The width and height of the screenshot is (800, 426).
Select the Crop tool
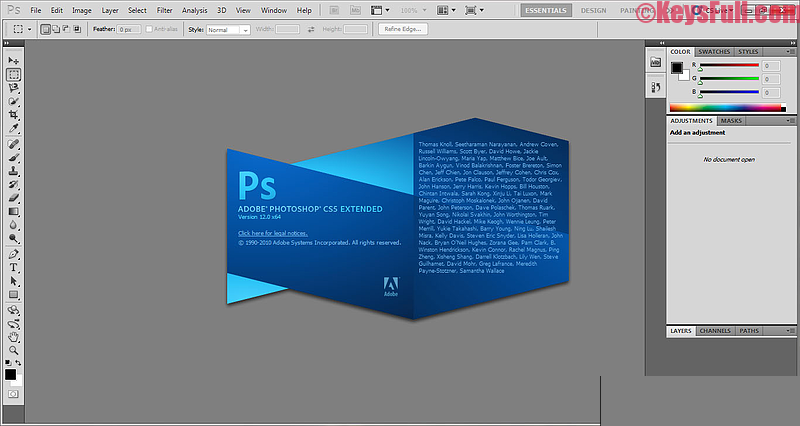(14, 116)
